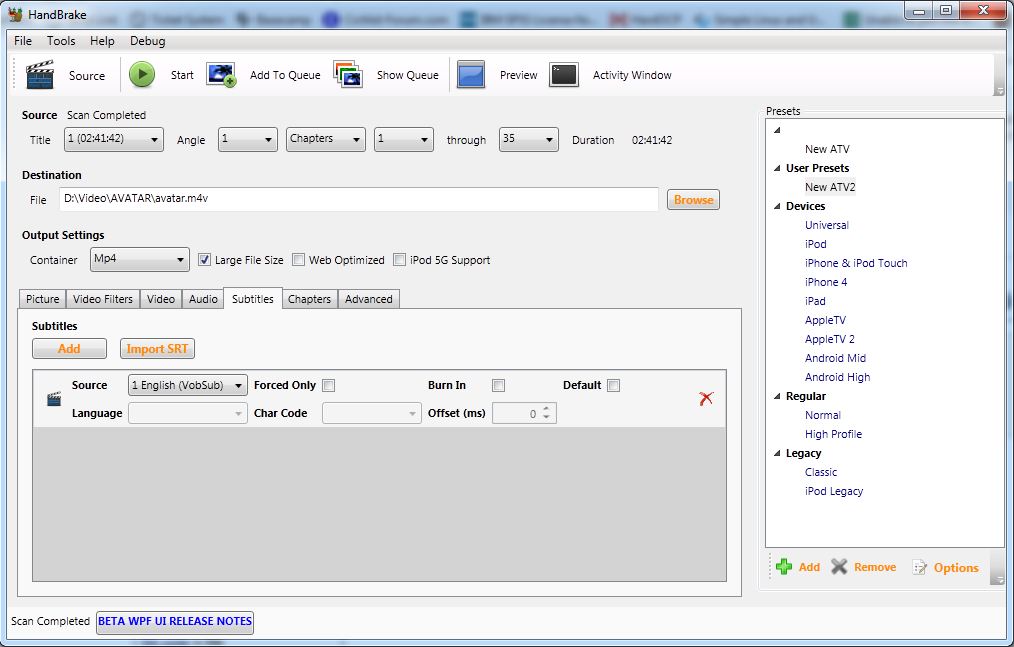The image size is (1014, 647).
Task: Click the Add To Queue icon
Action: [221, 74]
